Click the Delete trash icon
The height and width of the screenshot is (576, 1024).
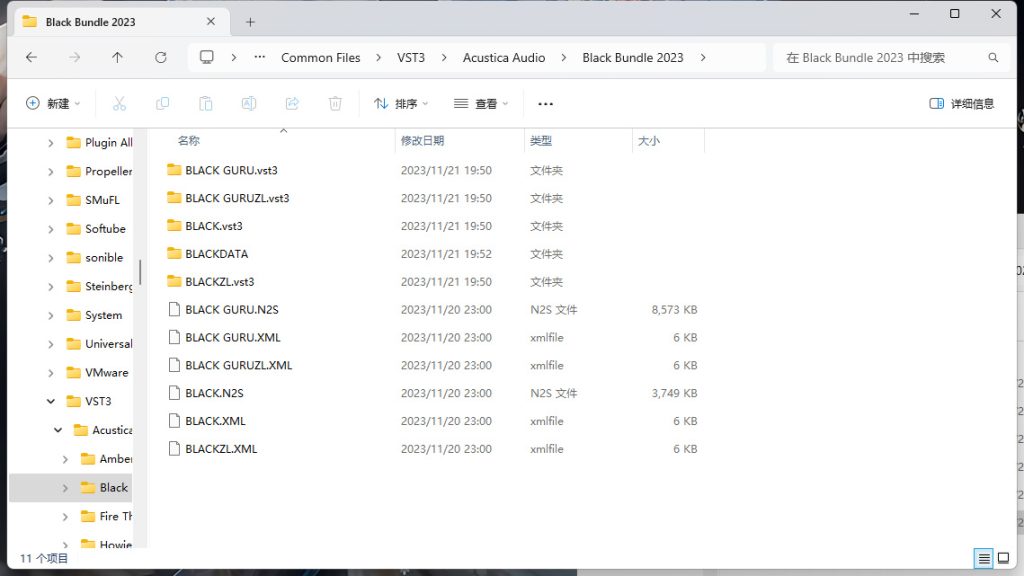pos(335,103)
